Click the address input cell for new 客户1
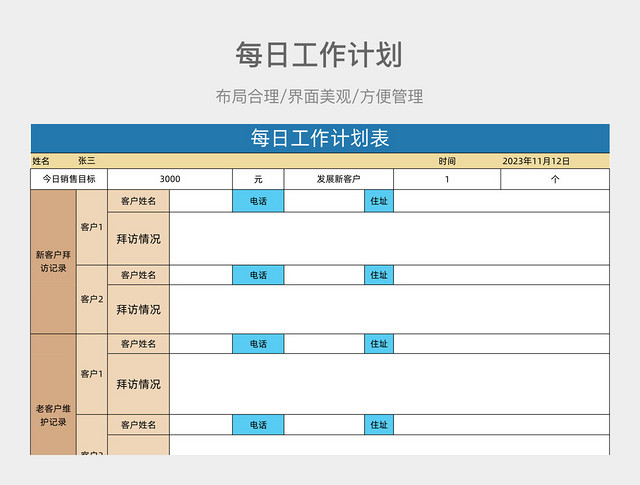Screen dimensions: 640x485 point(502,201)
